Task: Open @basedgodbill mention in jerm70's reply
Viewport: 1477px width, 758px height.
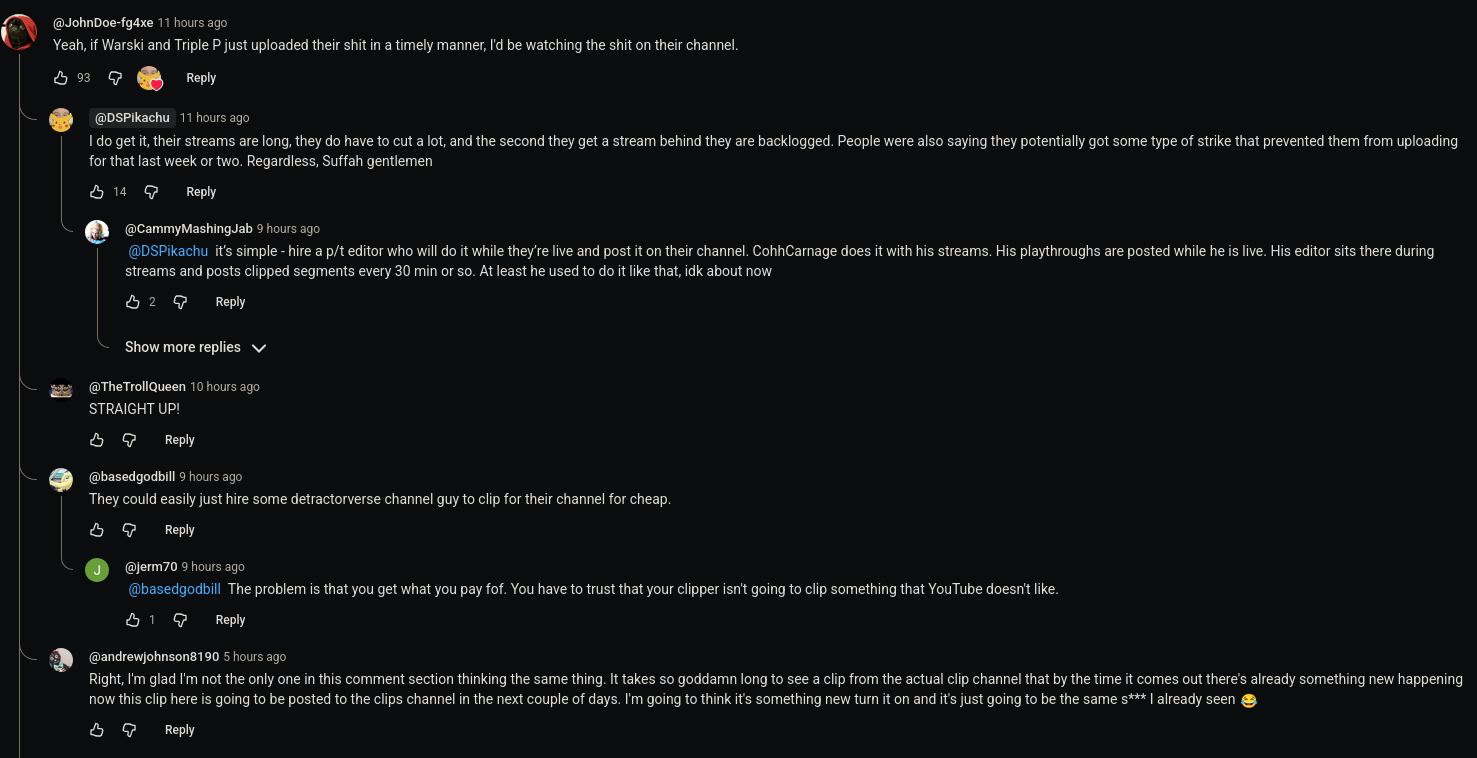Action: 175,589
